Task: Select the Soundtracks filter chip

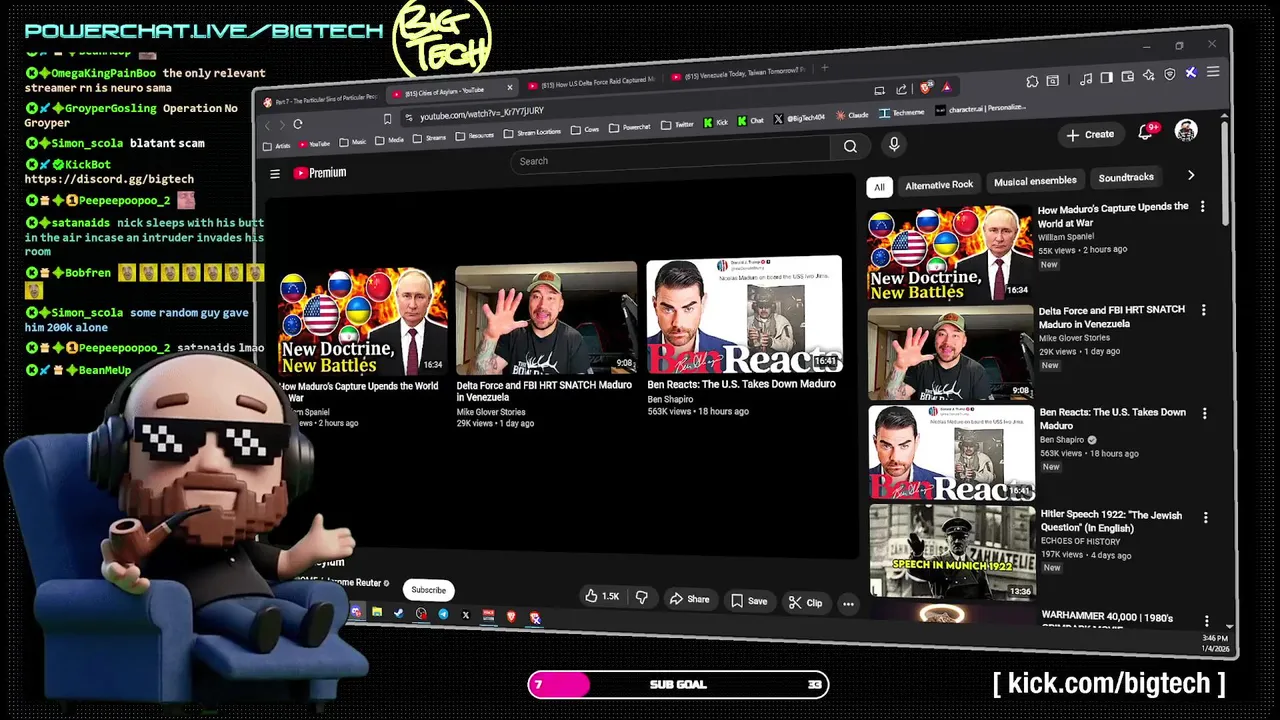Action: coord(1126,178)
